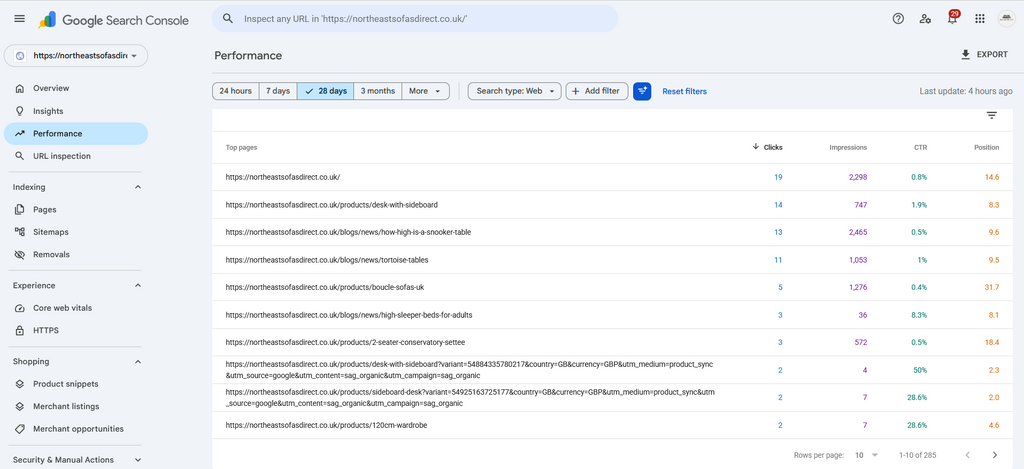
Task: Open the hamburger main menu
Action: tap(20, 19)
